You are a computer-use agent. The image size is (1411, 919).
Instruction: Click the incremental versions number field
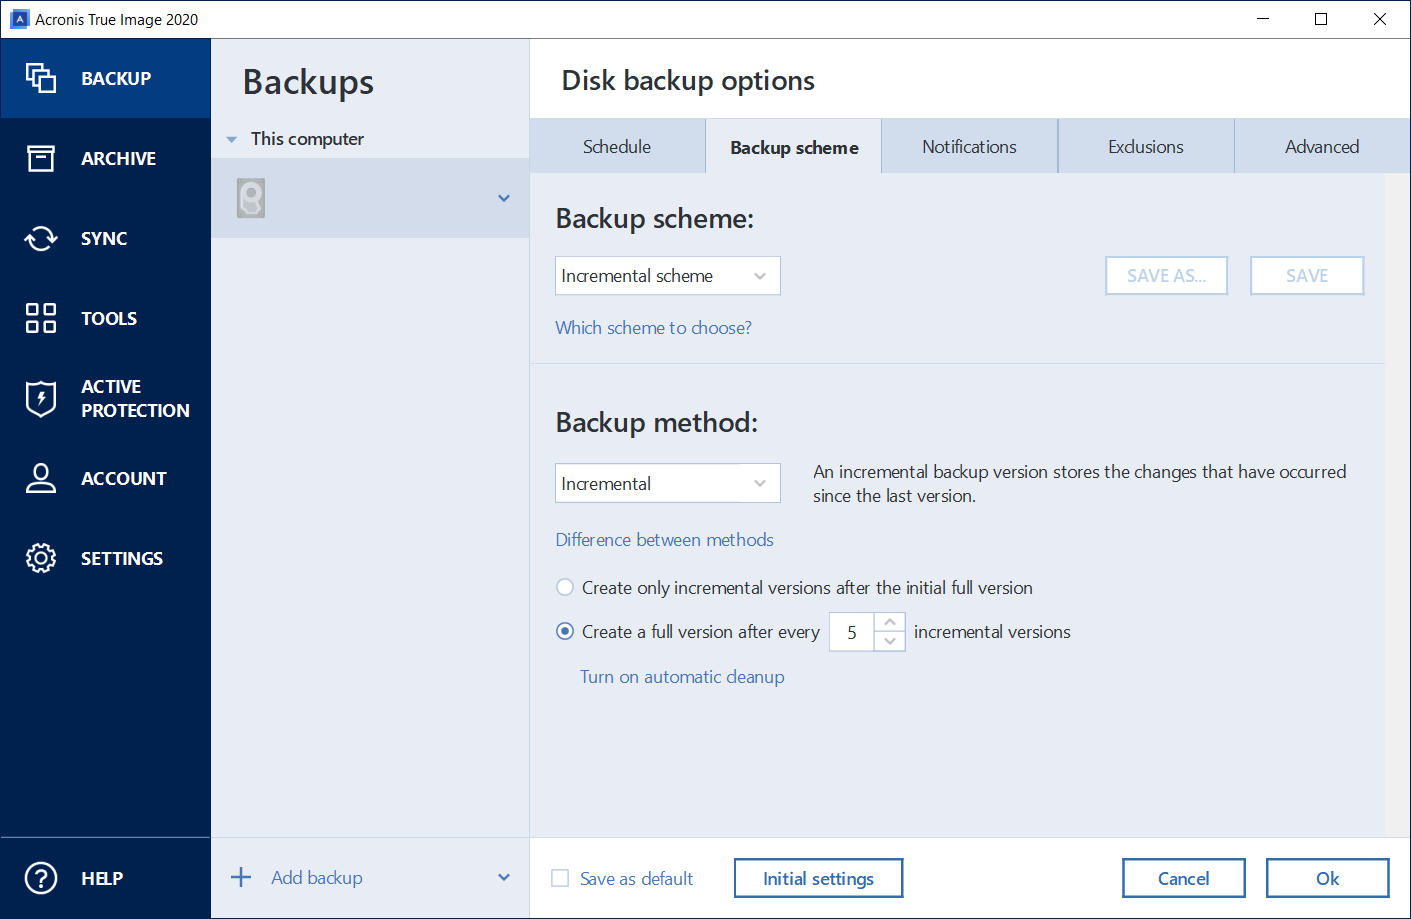click(852, 632)
